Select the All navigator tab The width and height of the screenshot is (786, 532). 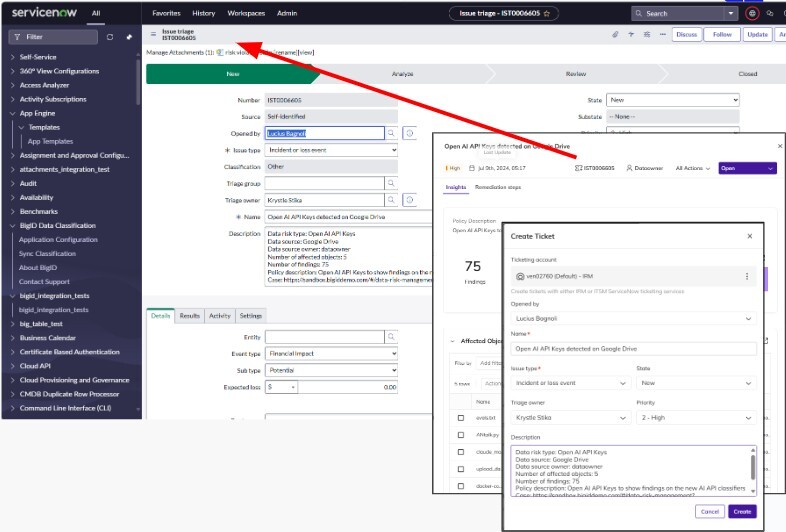click(x=96, y=14)
